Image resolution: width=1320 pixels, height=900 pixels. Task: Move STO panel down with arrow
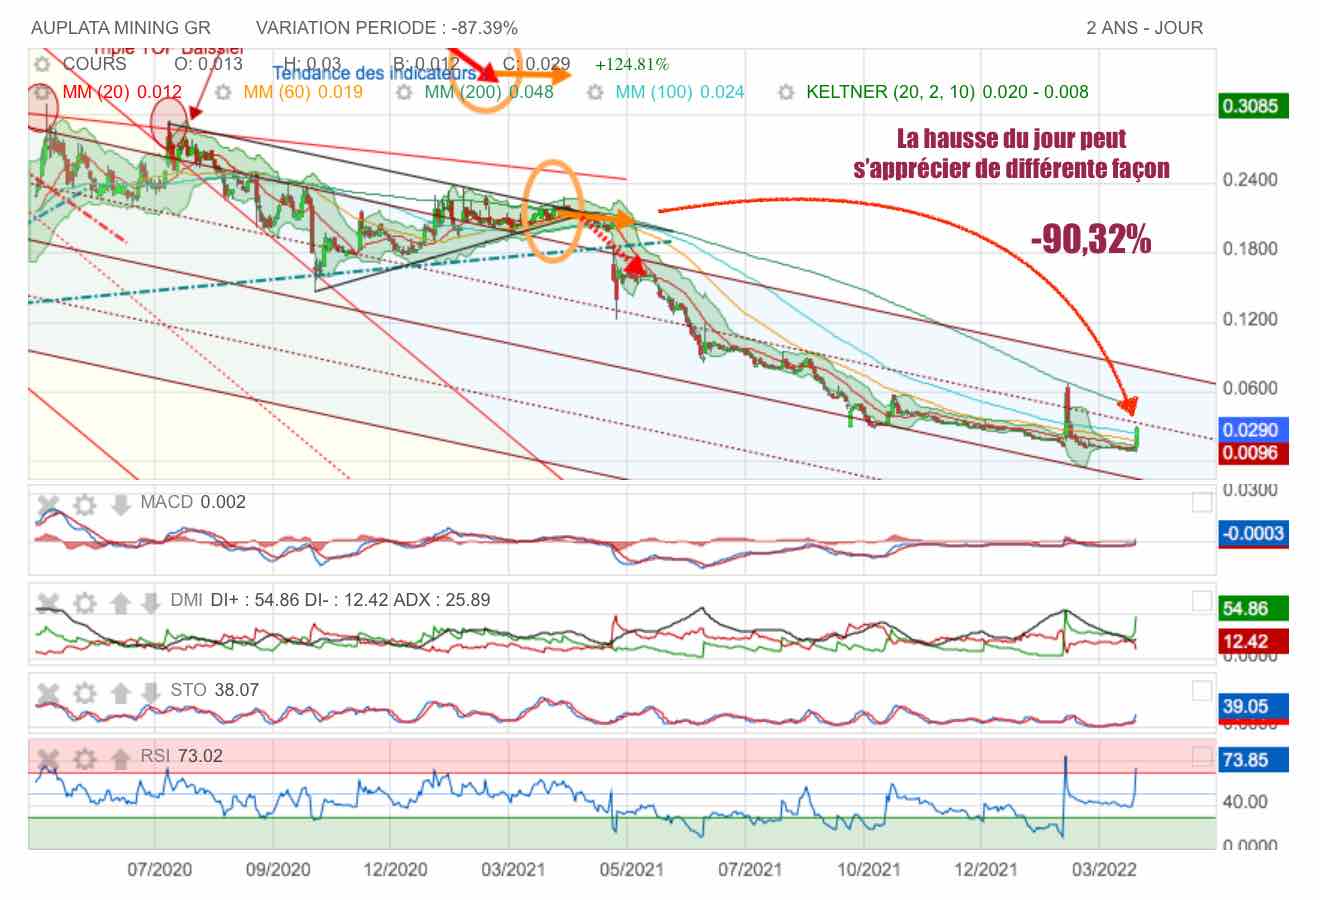point(150,691)
